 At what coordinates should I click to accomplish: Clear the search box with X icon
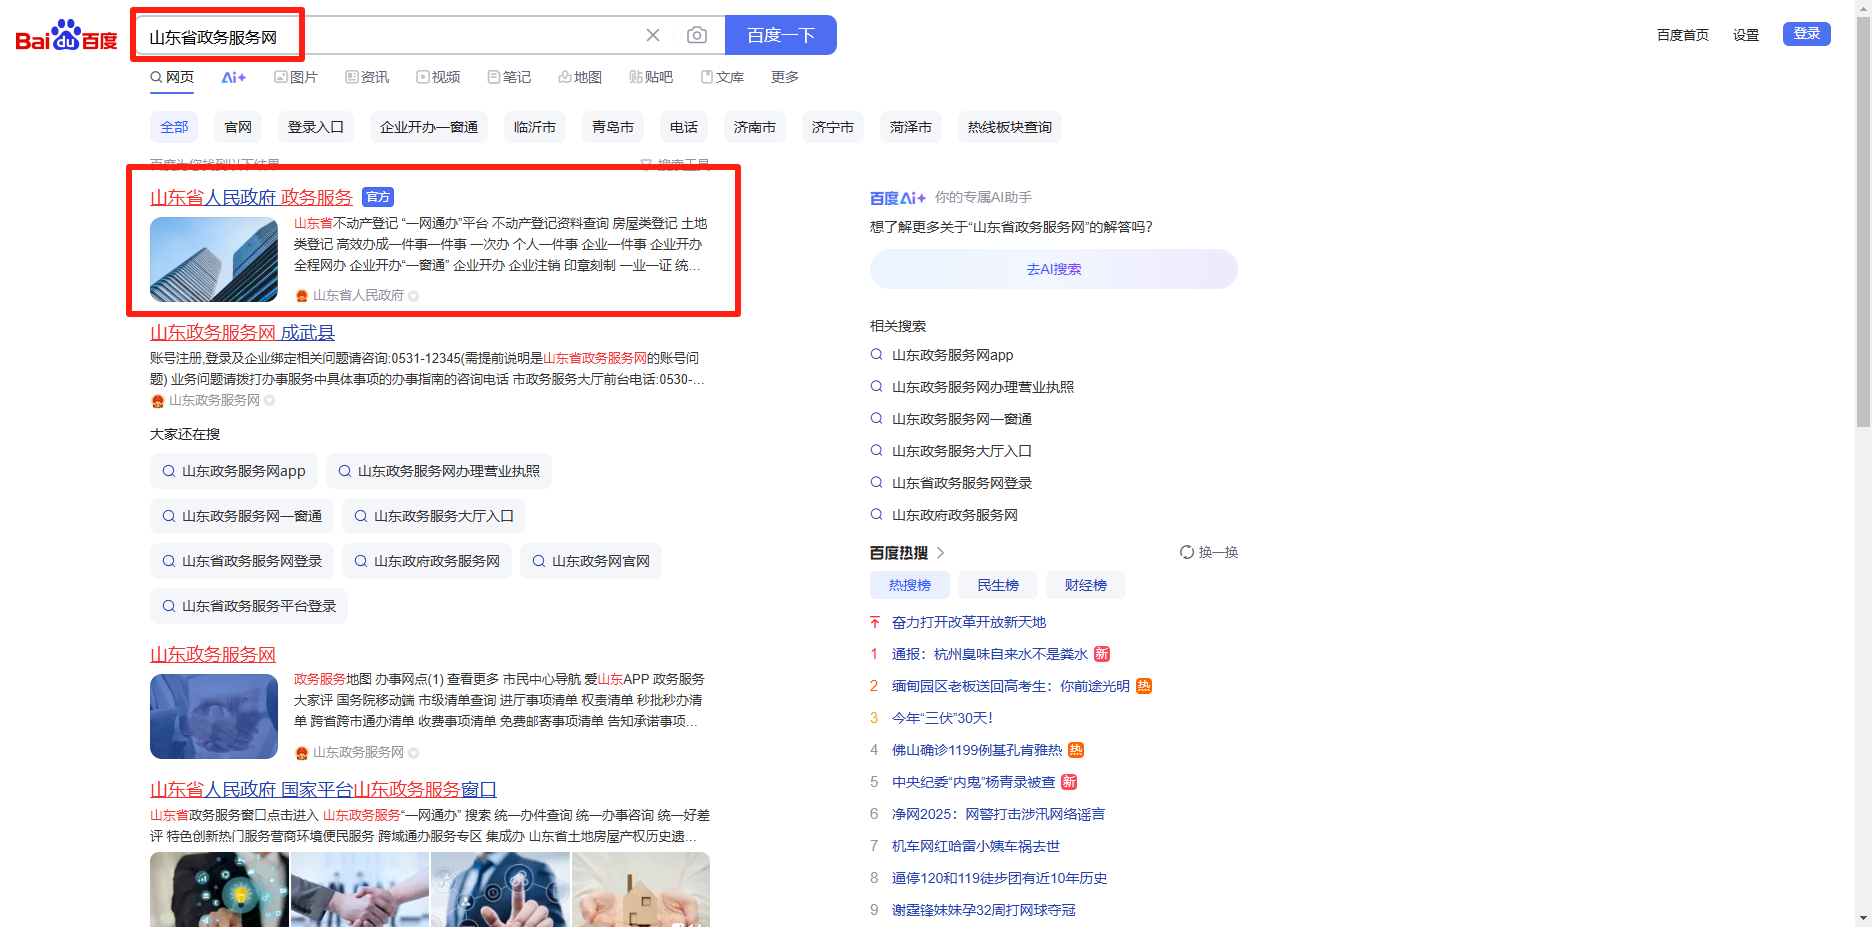[653, 35]
